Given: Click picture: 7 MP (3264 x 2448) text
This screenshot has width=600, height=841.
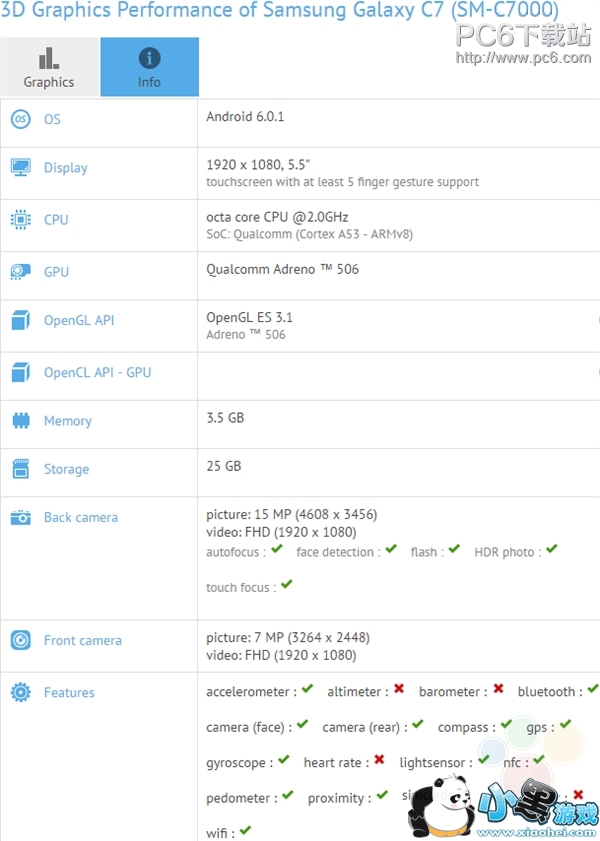Looking at the screenshot, I should [x=288, y=637].
